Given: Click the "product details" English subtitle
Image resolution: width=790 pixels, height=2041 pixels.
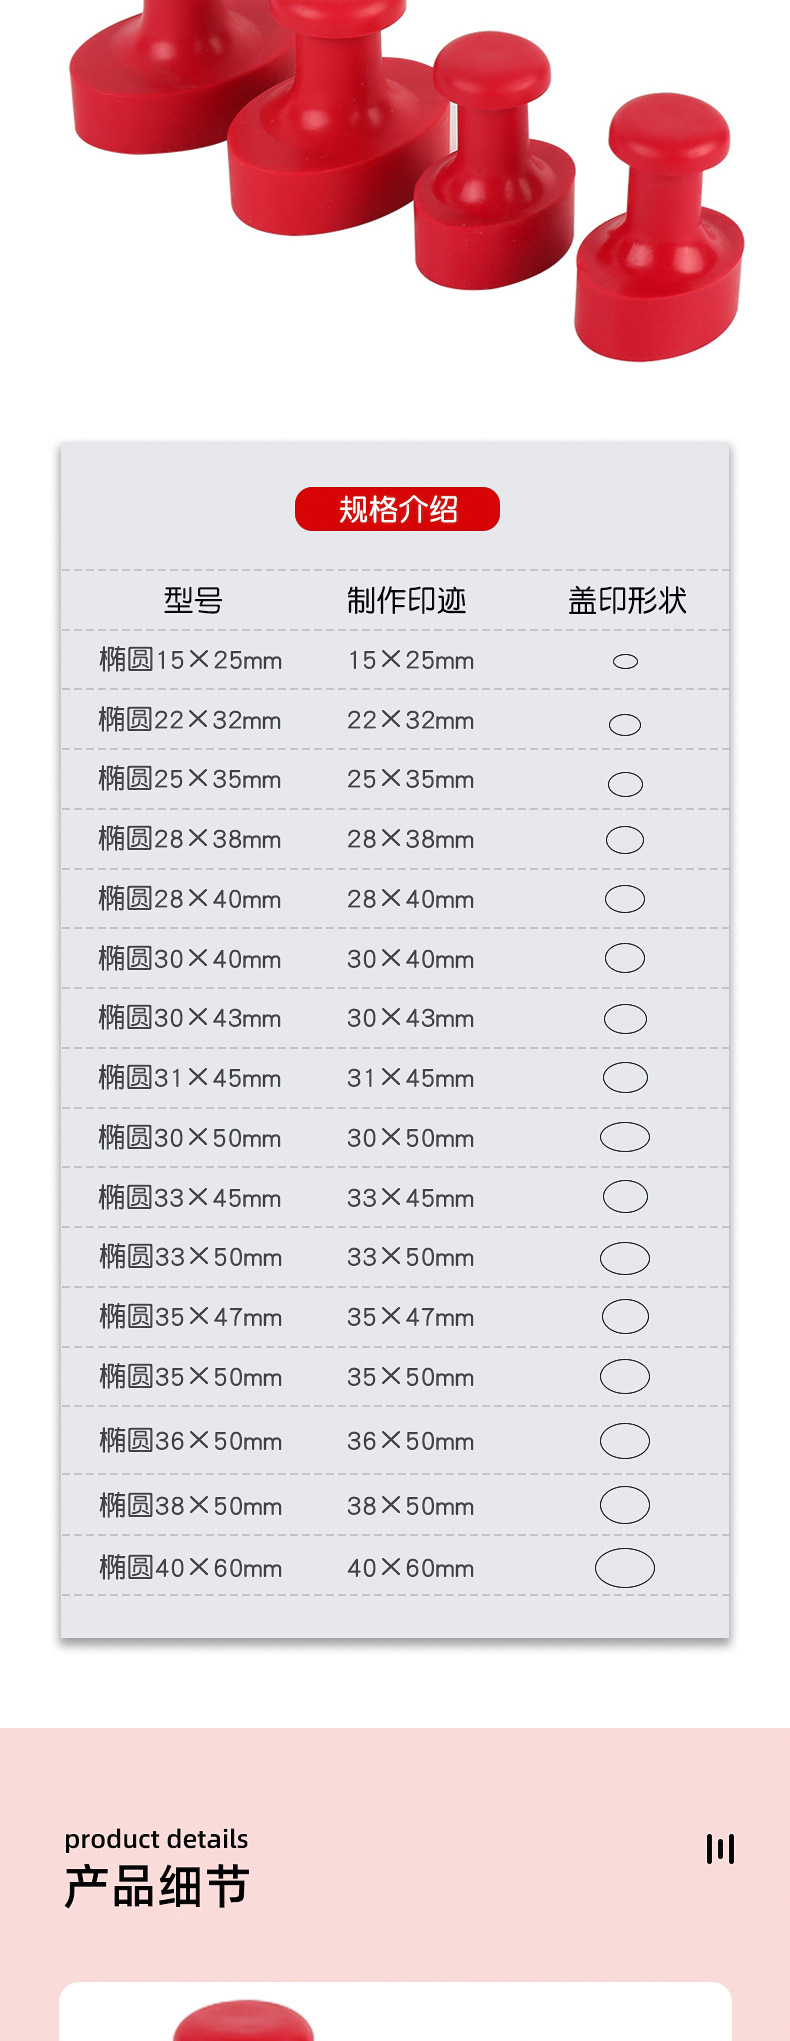Looking at the screenshot, I should pos(156,1839).
